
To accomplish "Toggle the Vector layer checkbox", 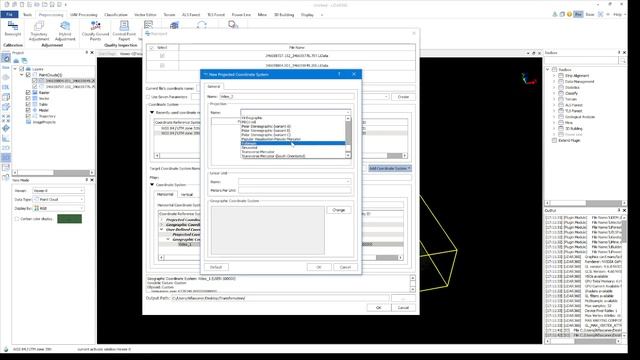I will pyautogui.click(x=28, y=98).
